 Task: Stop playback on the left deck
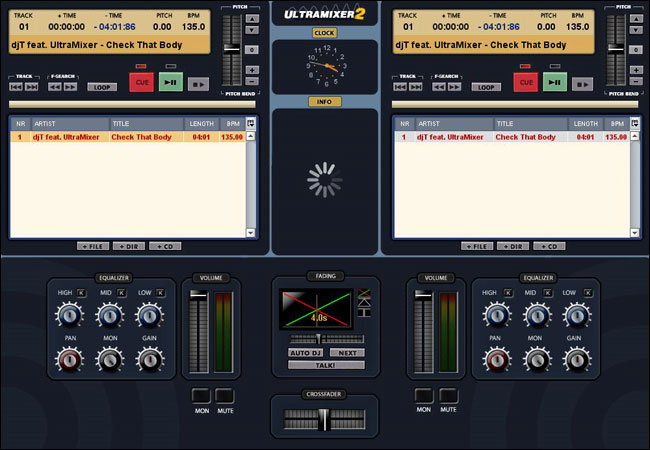click(x=199, y=85)
